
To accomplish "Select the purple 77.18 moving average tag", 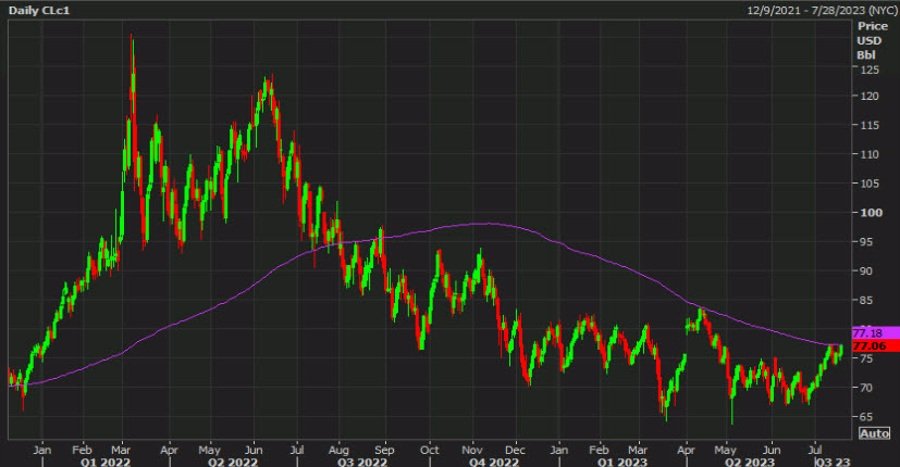I will (x=865, y=331).
